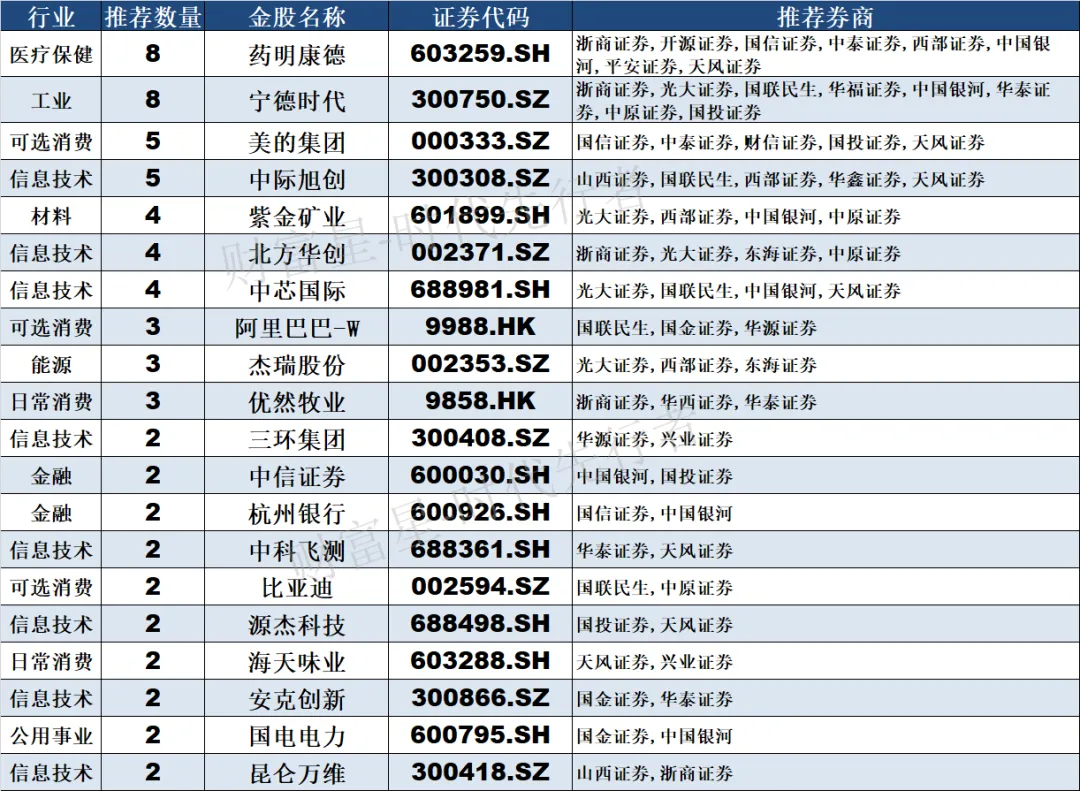
Task: Select the 杰瑞股份 cell
Action: pos(296,365)
